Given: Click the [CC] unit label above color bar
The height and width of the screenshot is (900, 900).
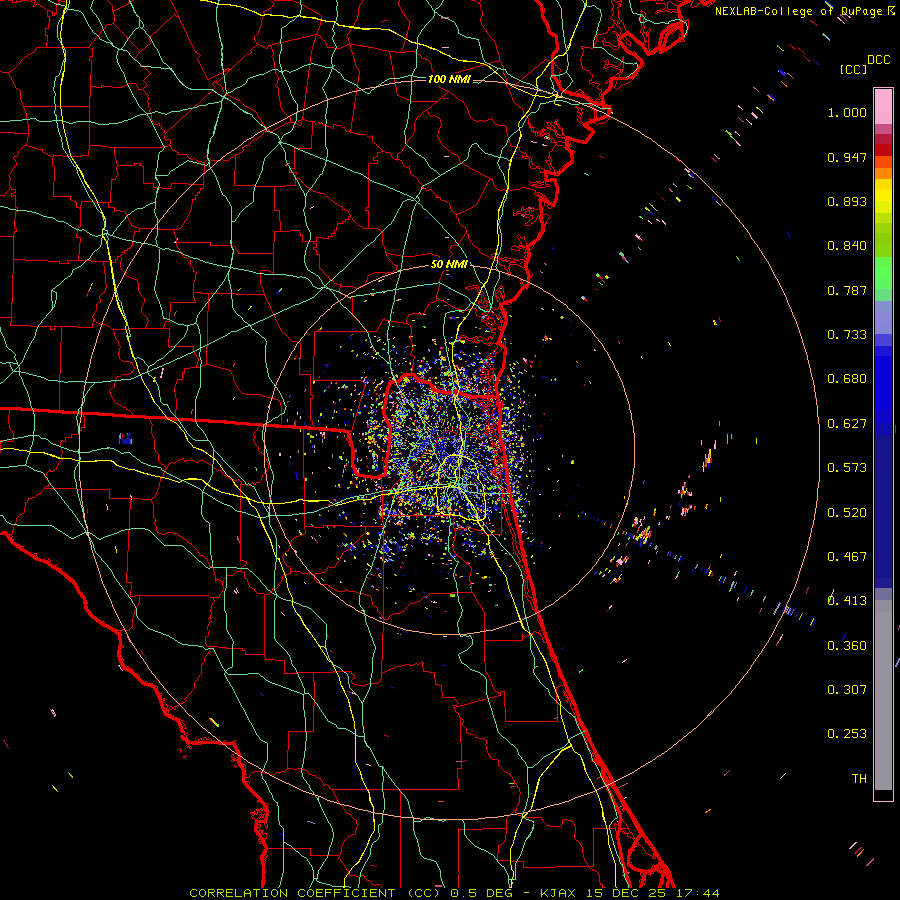Looking at the screenshot, I should coord(853,69).
